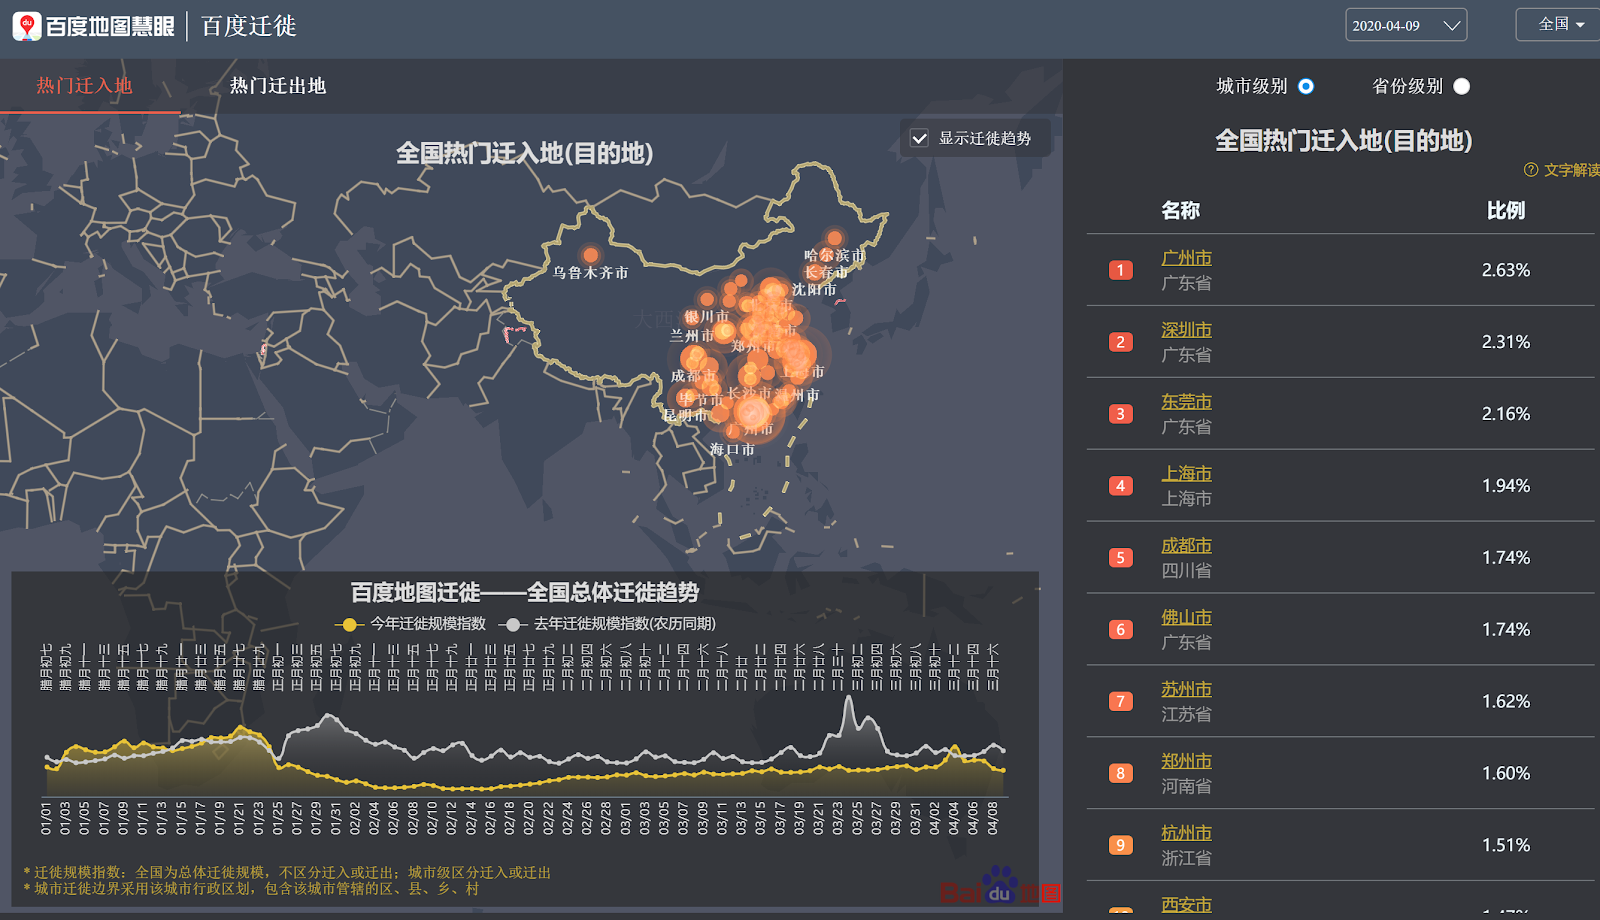
Task: Click the 百度迁徙 title in header
Action: coord(249,26)
